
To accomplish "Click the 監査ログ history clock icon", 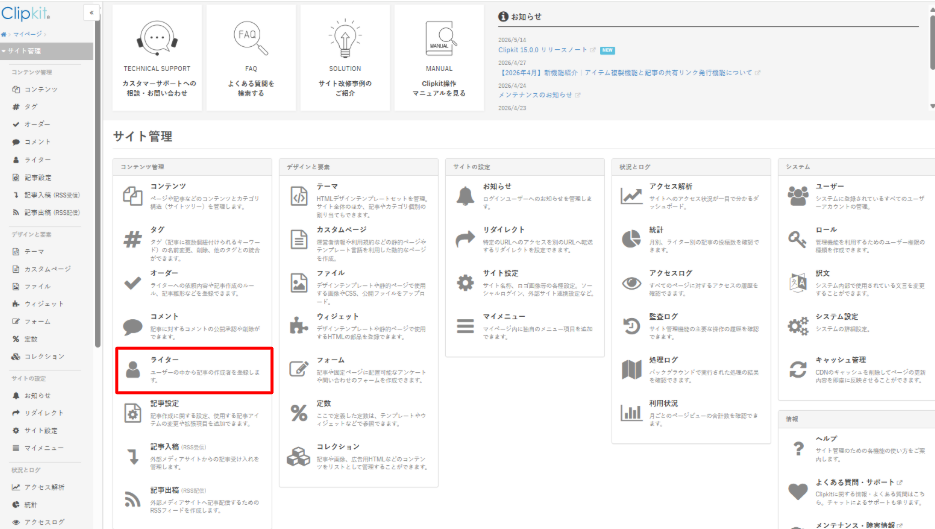I will click(x=631, y=326).
